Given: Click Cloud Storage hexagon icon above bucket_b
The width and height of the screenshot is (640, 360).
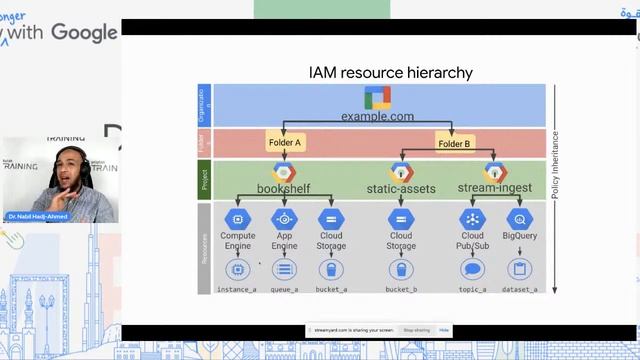Looking at the screenshot, I should point(401,220).
